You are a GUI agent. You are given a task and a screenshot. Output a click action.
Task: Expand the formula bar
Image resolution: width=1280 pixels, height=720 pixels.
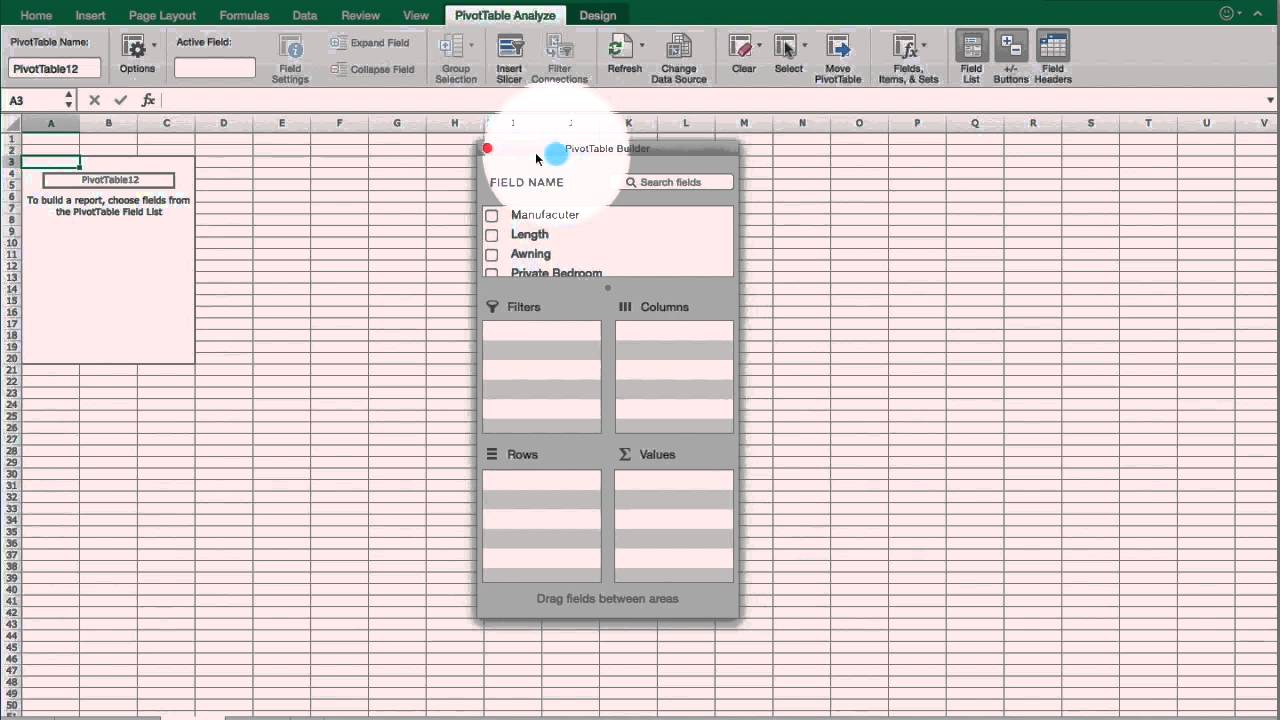[1270, 100]
